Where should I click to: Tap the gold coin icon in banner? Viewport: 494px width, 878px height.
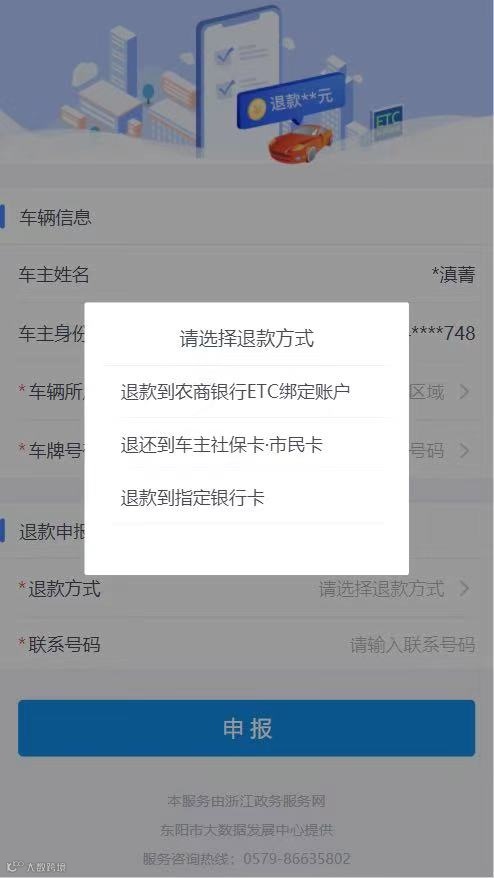click(x=257, y=109)
